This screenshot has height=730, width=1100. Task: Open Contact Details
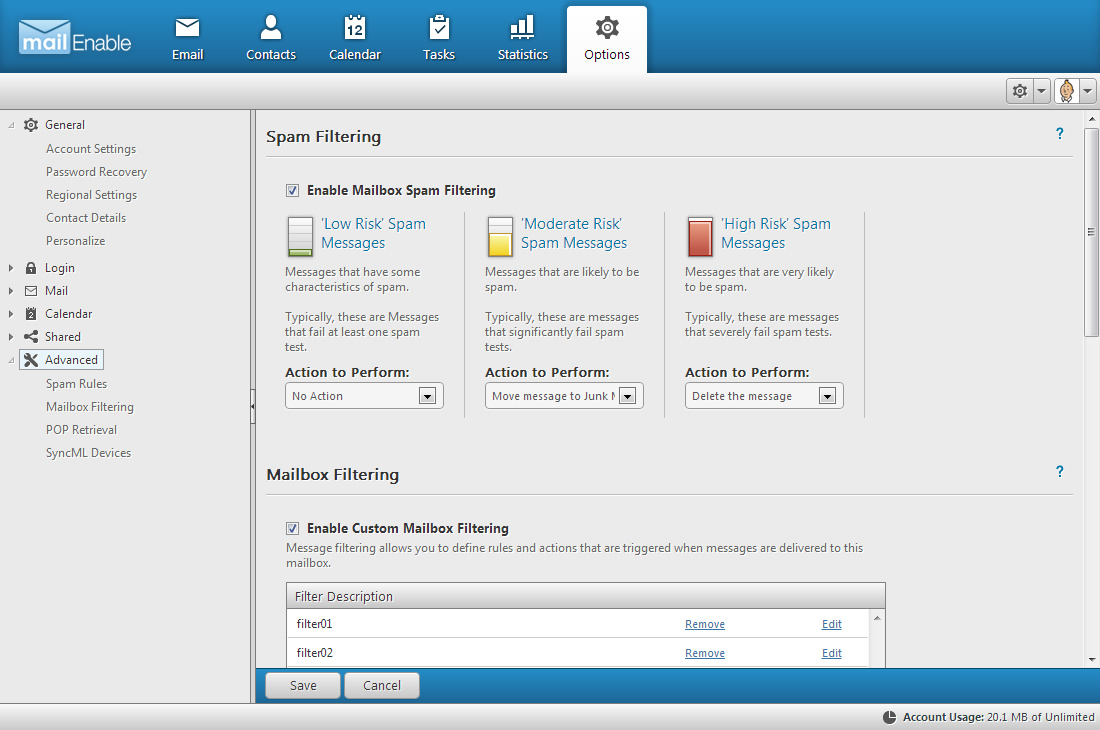coord(86,218)
